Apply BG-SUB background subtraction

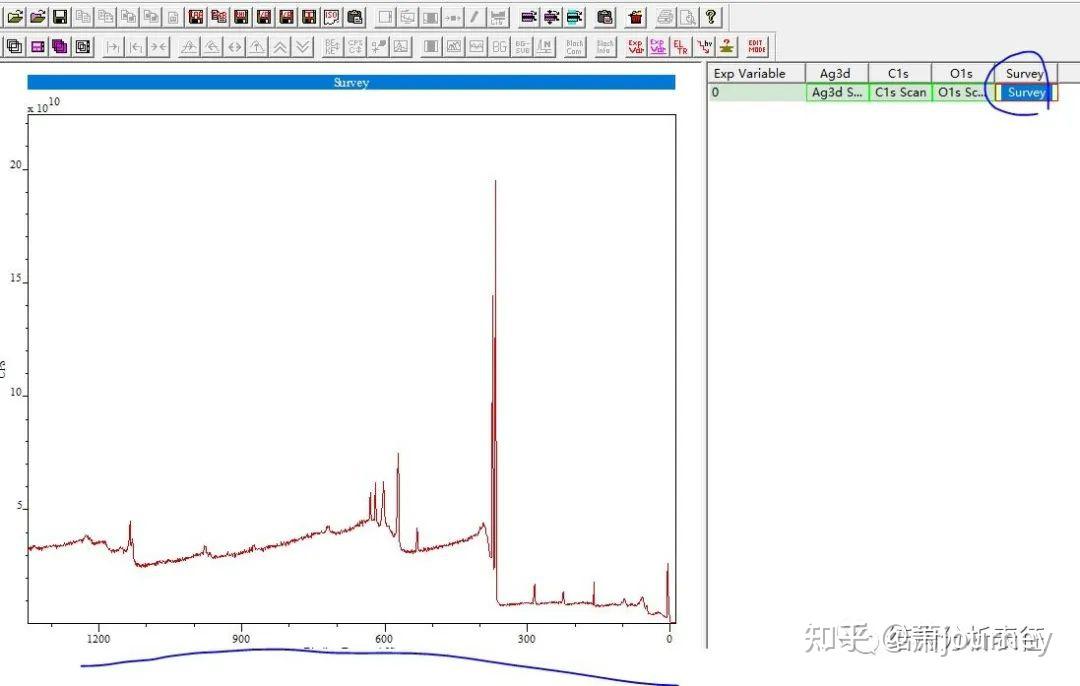[x=523, y=46]
